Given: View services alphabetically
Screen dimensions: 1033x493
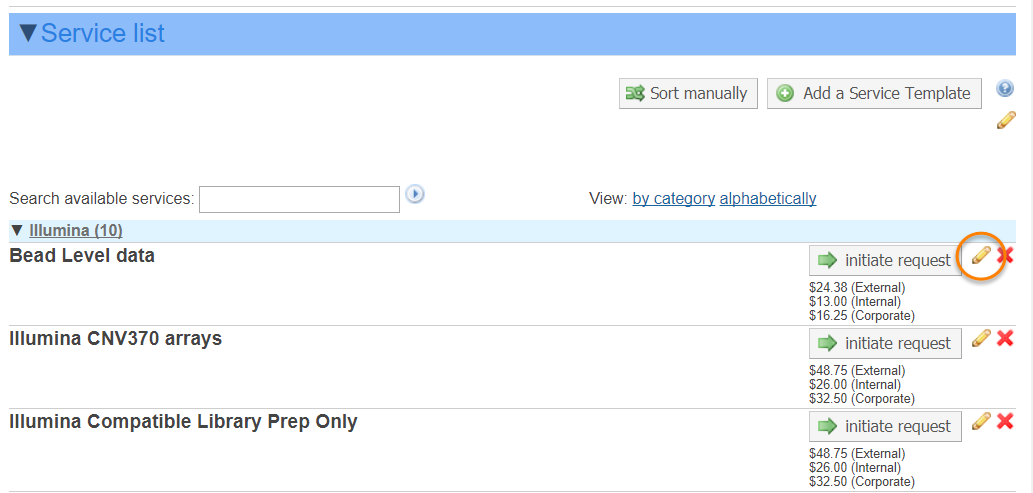Looking at the screenshot, I should (x=767, y=198).
